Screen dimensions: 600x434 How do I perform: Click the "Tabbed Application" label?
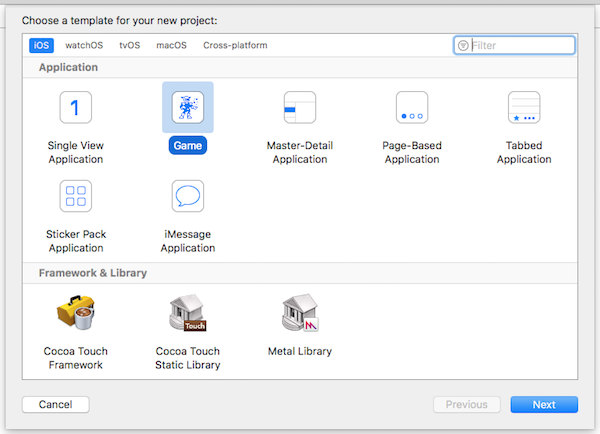coord(524,152)
